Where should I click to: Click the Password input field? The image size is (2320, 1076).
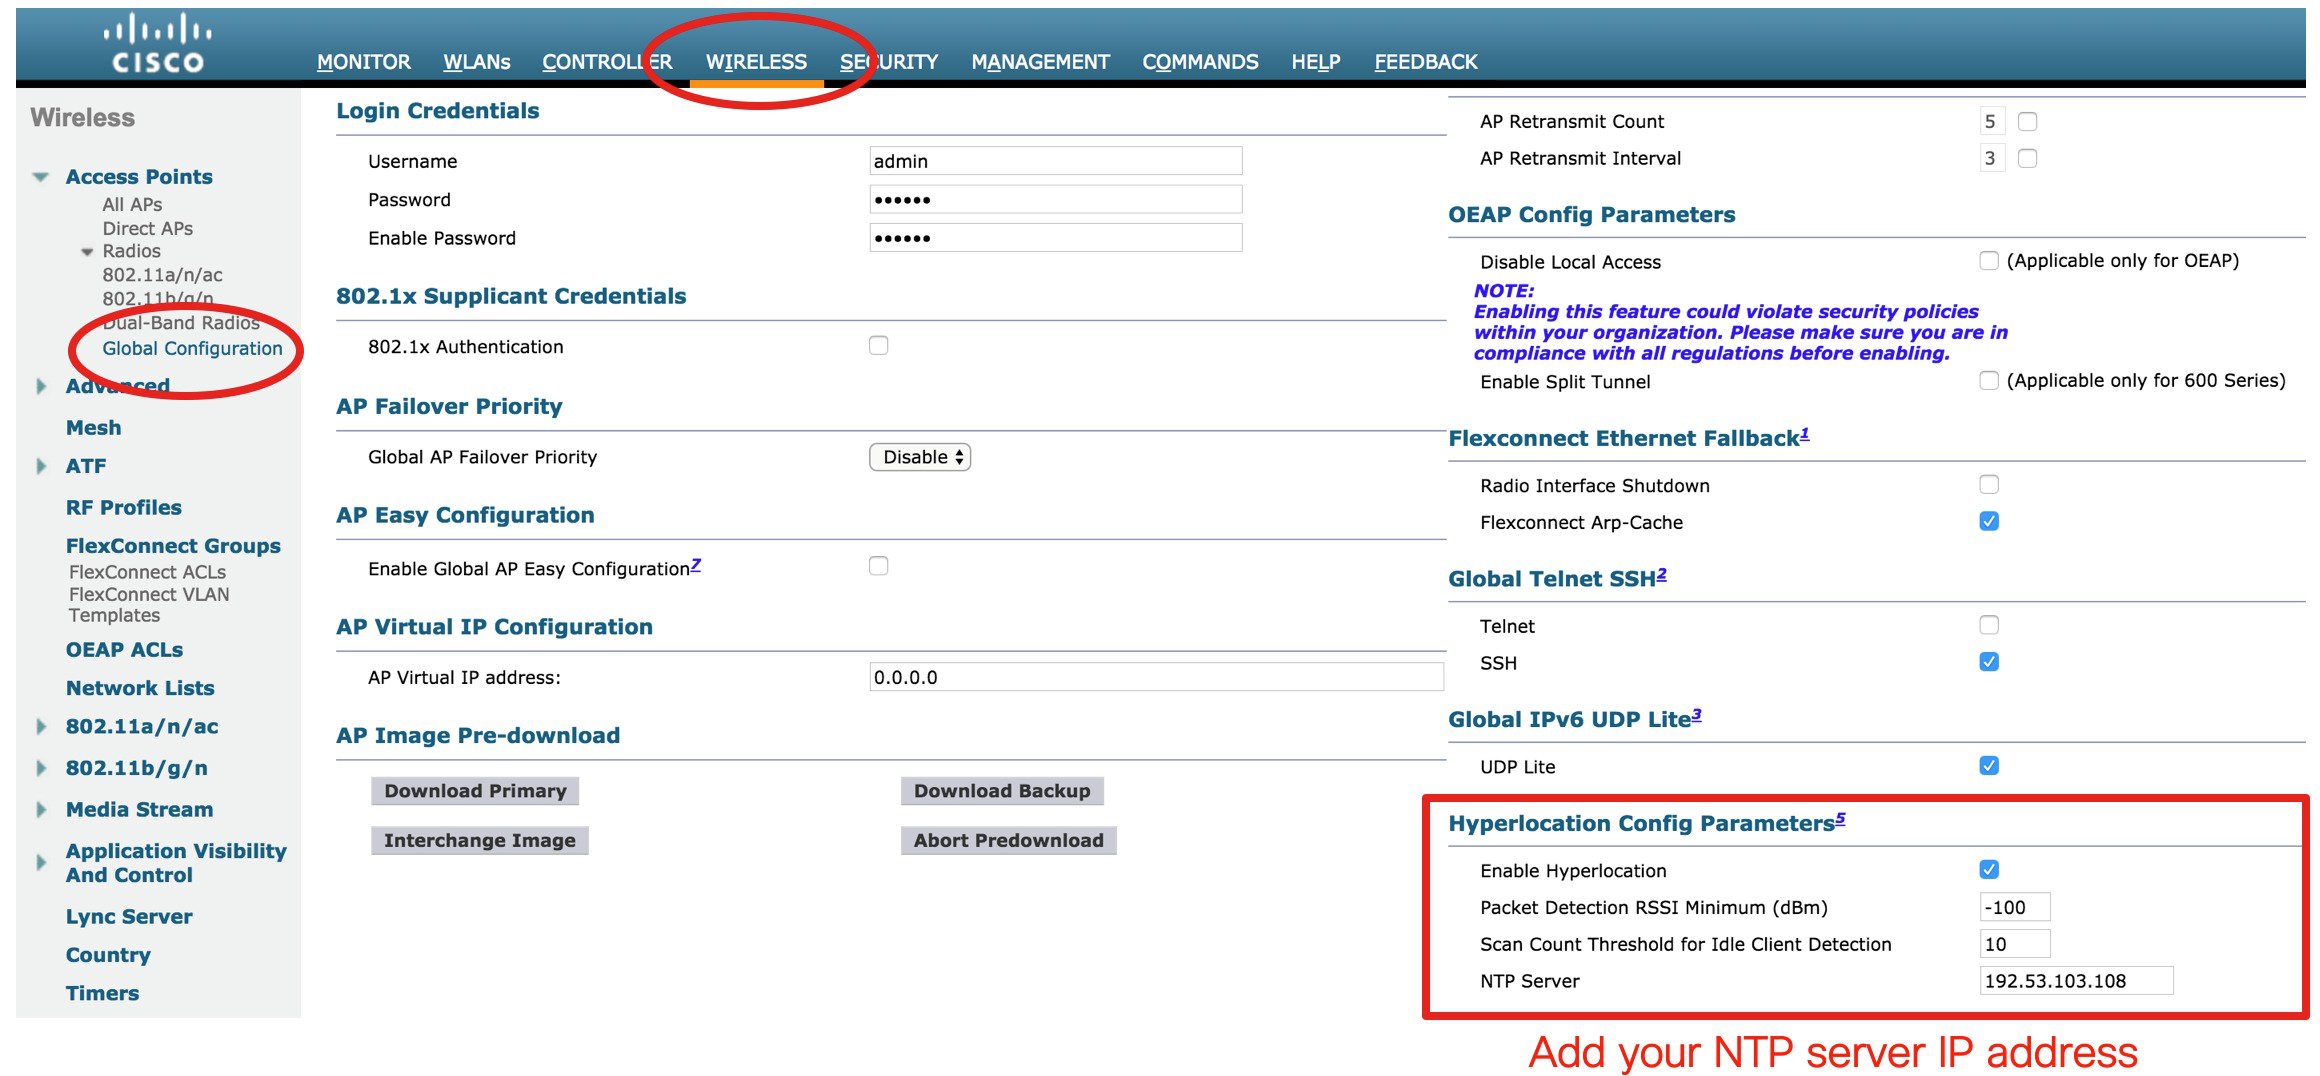point(1056,199)
